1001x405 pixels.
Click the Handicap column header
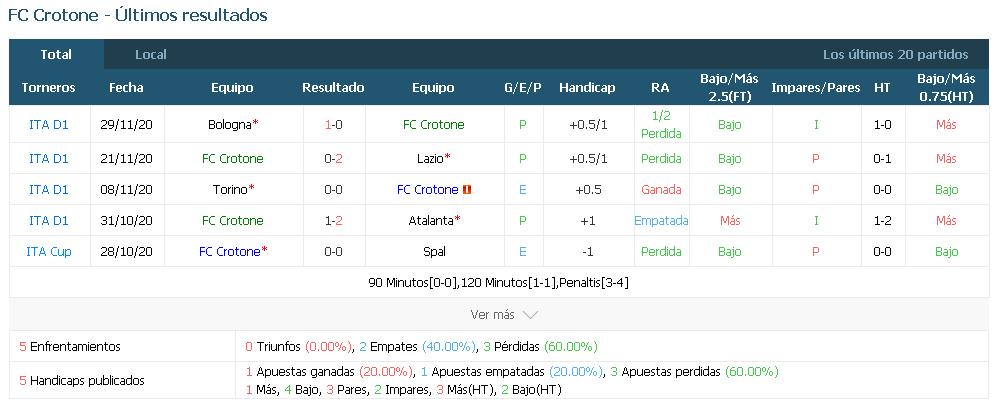(x=587, y=88)
